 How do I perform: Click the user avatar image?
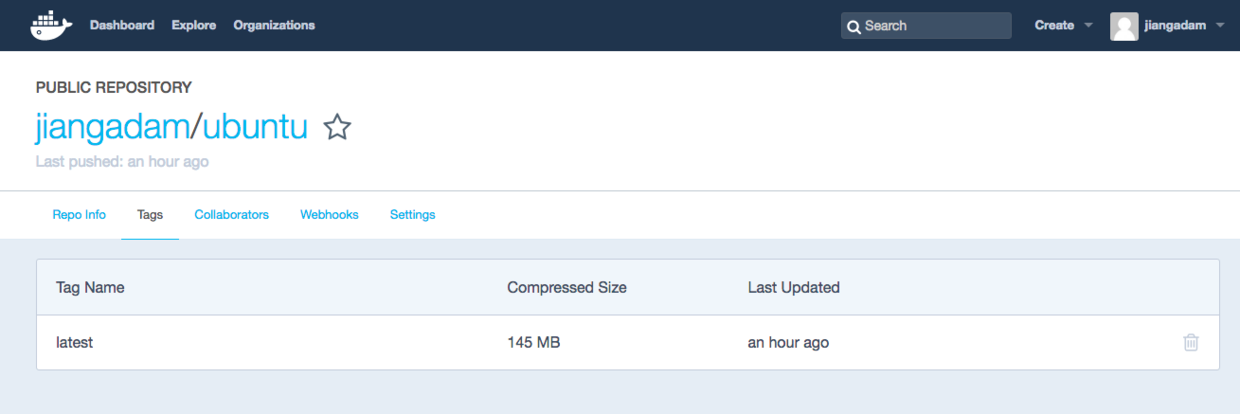tap(1124, 26)
